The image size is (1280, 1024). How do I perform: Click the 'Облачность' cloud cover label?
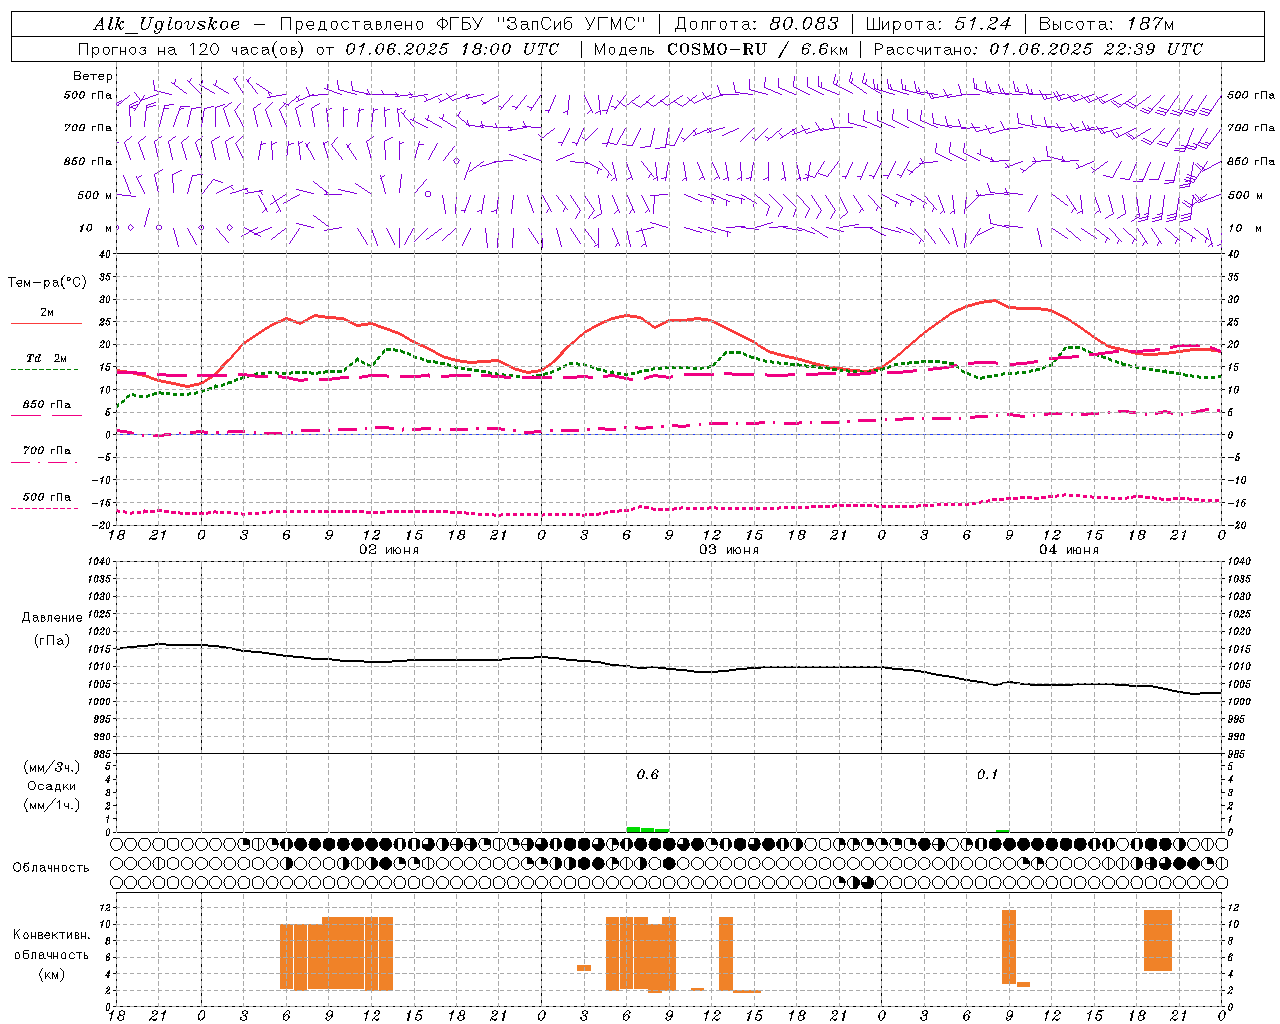[51, 867]
